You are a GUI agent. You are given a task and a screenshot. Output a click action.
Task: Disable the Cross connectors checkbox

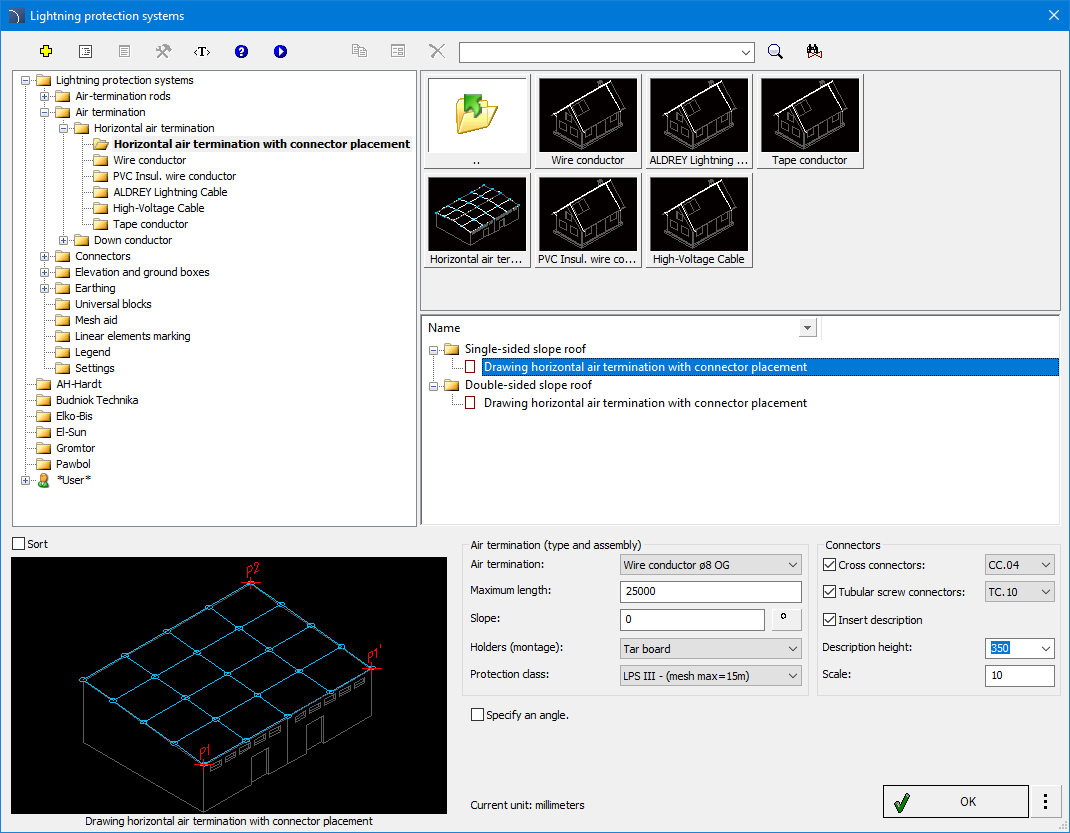(x=829, y=566)
